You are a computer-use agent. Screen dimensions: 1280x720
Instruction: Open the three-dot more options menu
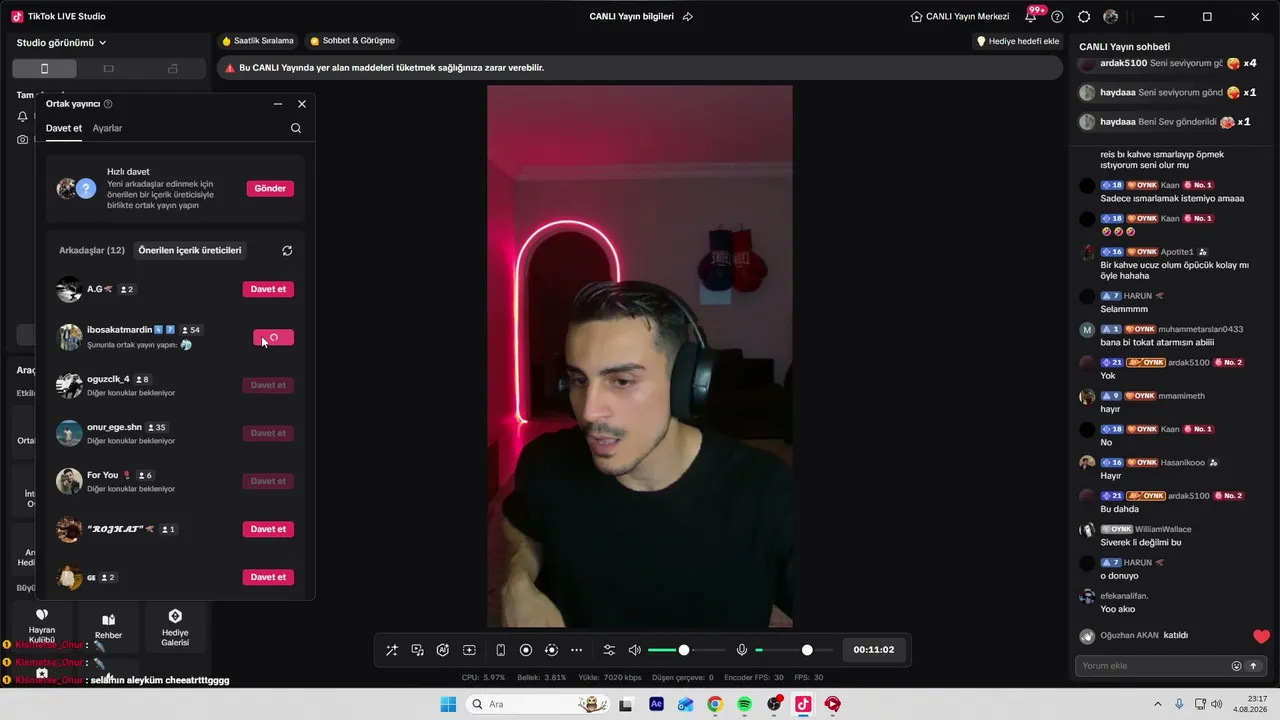(576, 650)
